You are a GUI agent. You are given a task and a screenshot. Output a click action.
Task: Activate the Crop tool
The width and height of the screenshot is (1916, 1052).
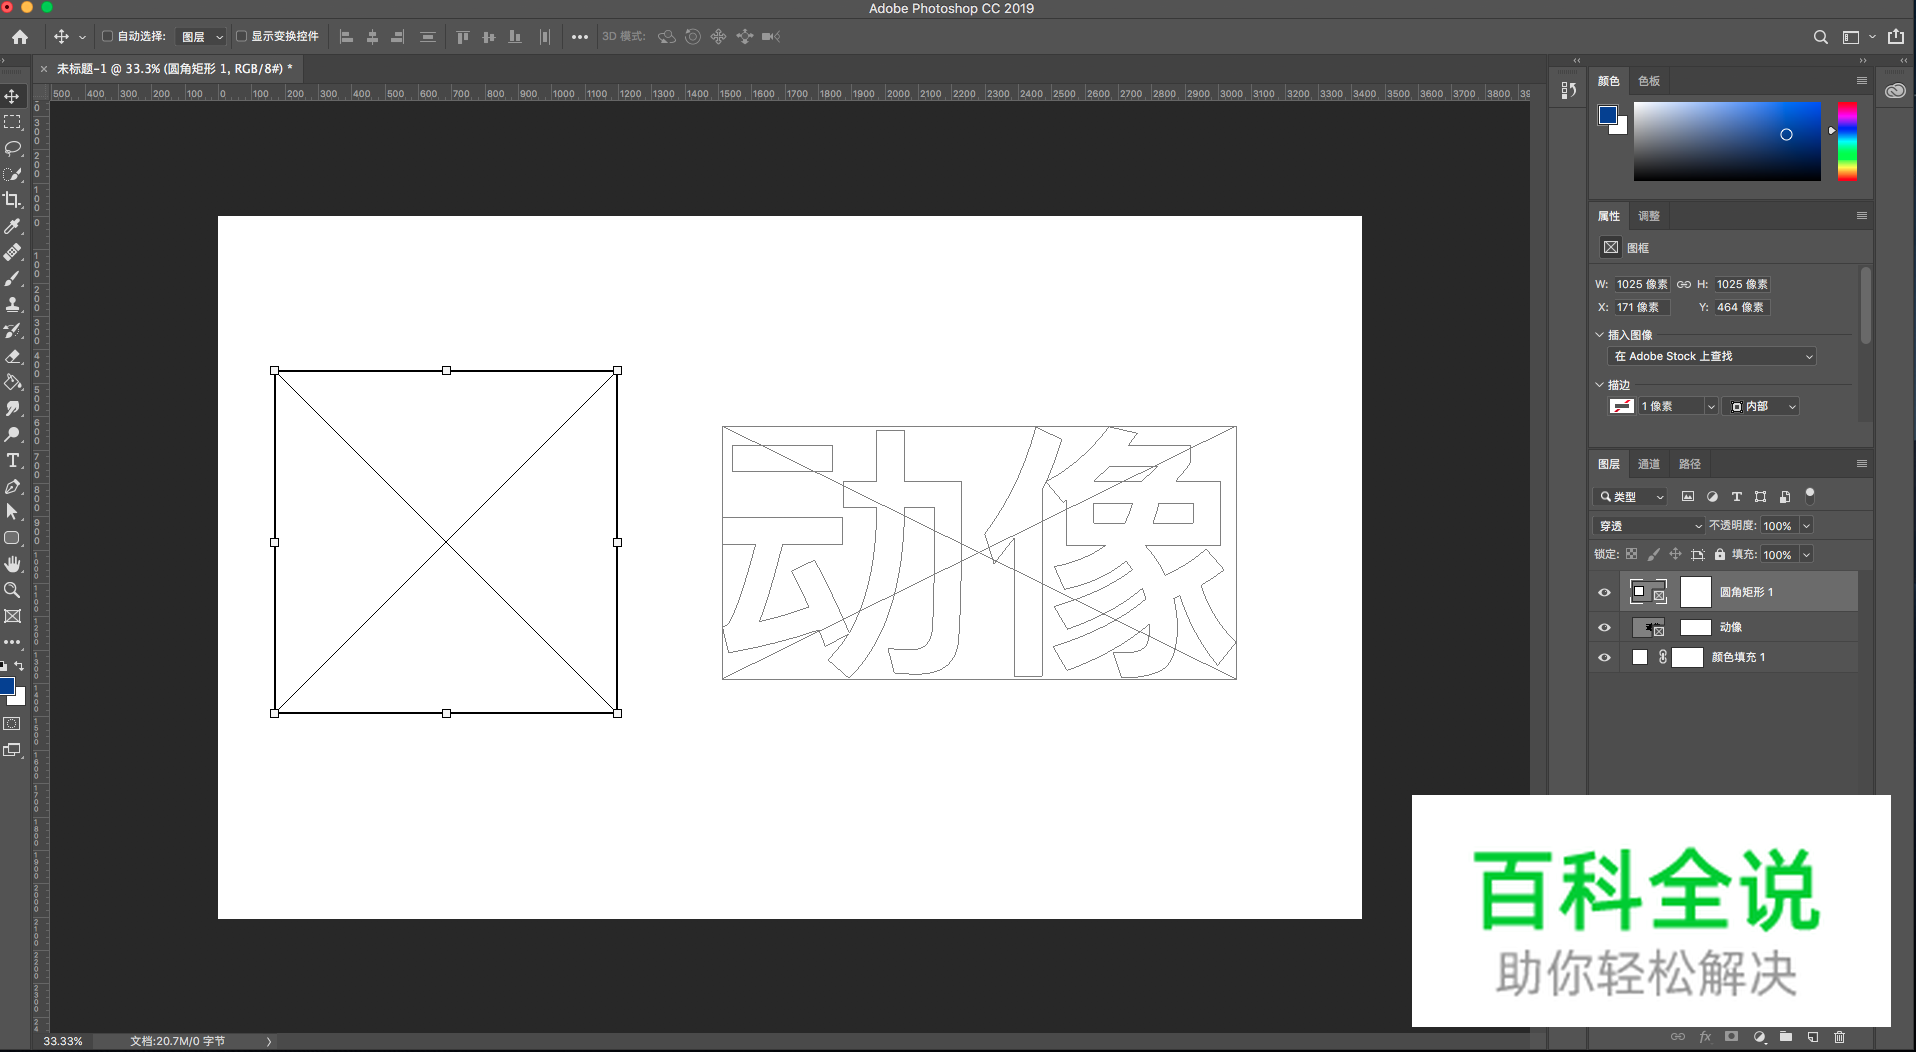point(13,200)
